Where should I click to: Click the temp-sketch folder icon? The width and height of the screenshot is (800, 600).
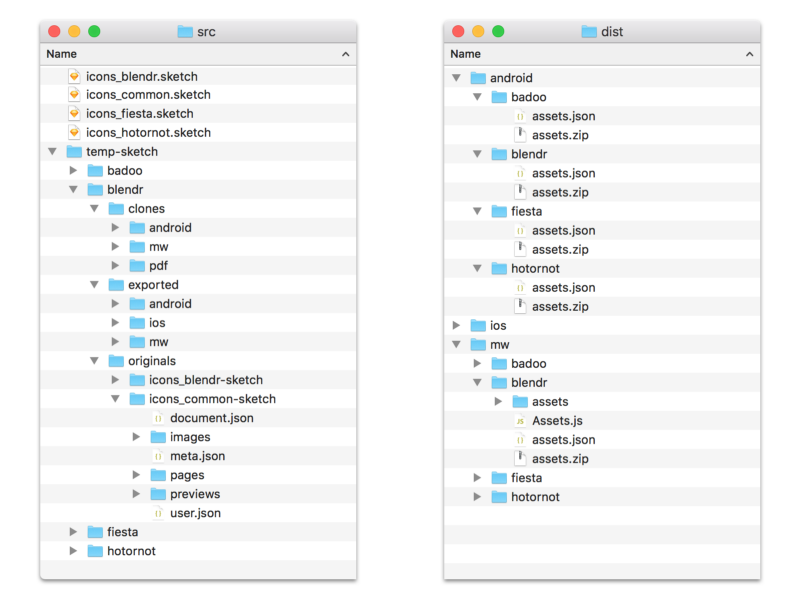(x=74, y=152)
